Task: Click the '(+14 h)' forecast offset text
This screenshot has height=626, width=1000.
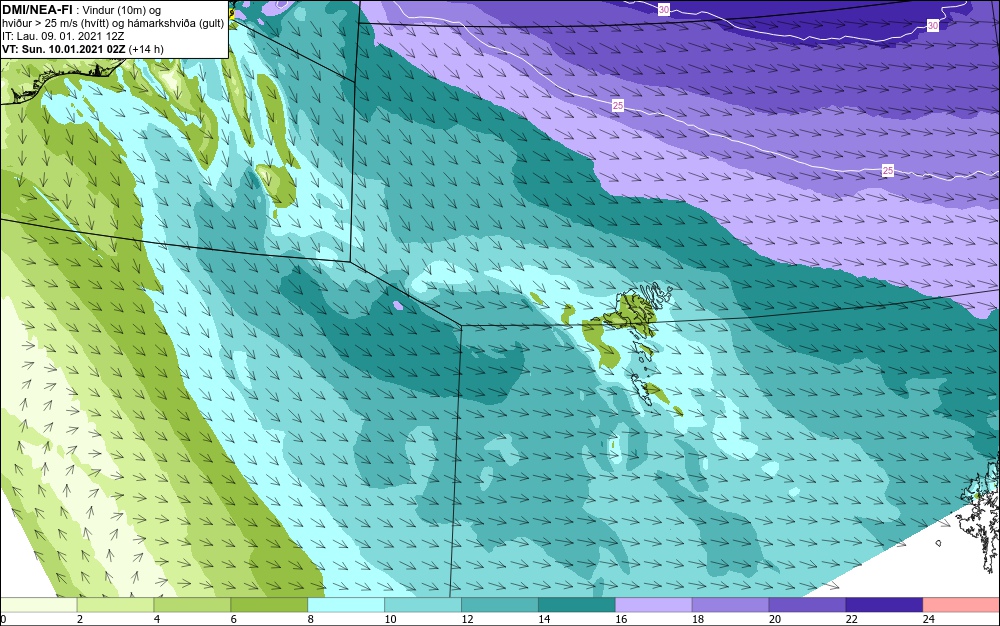Action: [146, 49]
